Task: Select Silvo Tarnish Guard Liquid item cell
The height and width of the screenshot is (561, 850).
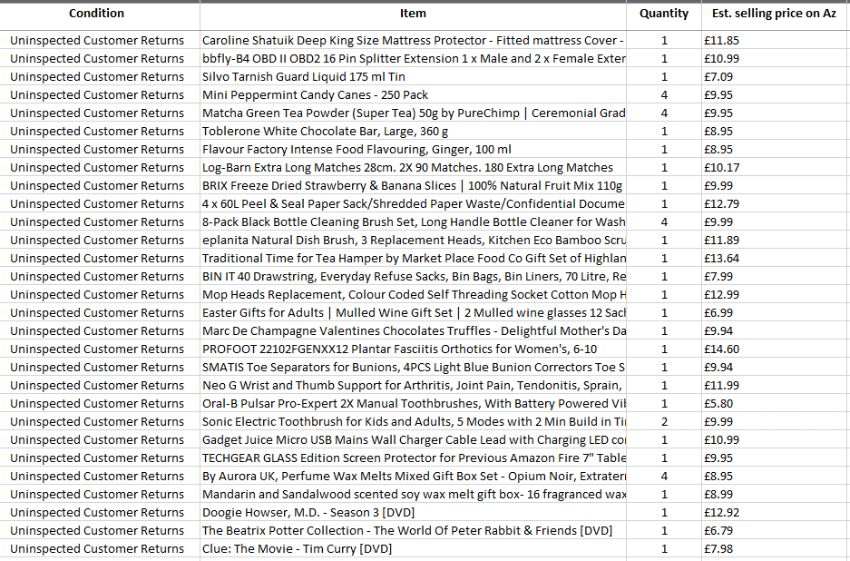Action: 413,77
